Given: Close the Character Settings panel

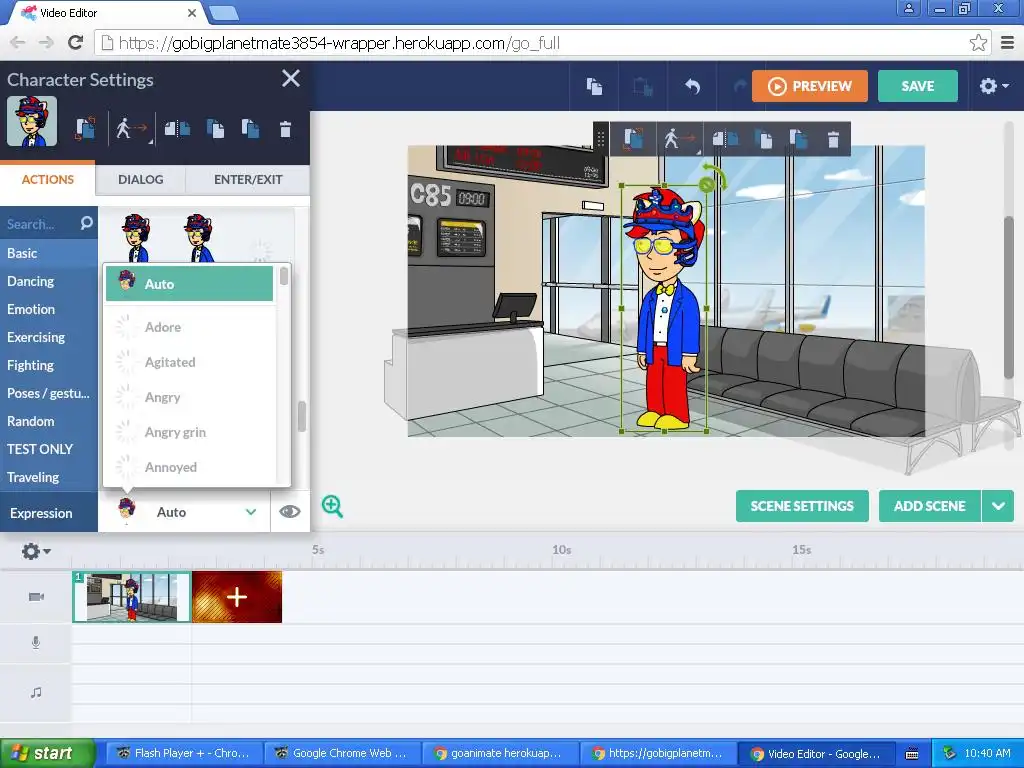Looking at the screenshot, I should [291, 78].
